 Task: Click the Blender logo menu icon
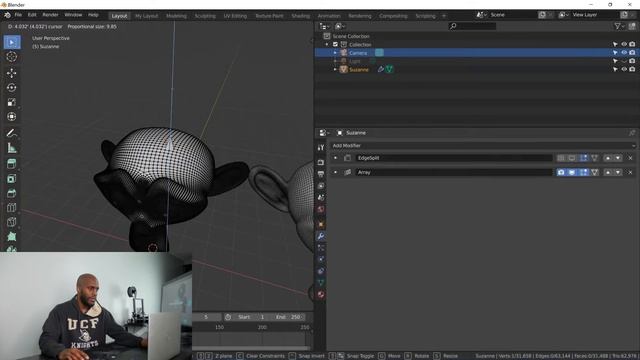click(x=7, y=15)
